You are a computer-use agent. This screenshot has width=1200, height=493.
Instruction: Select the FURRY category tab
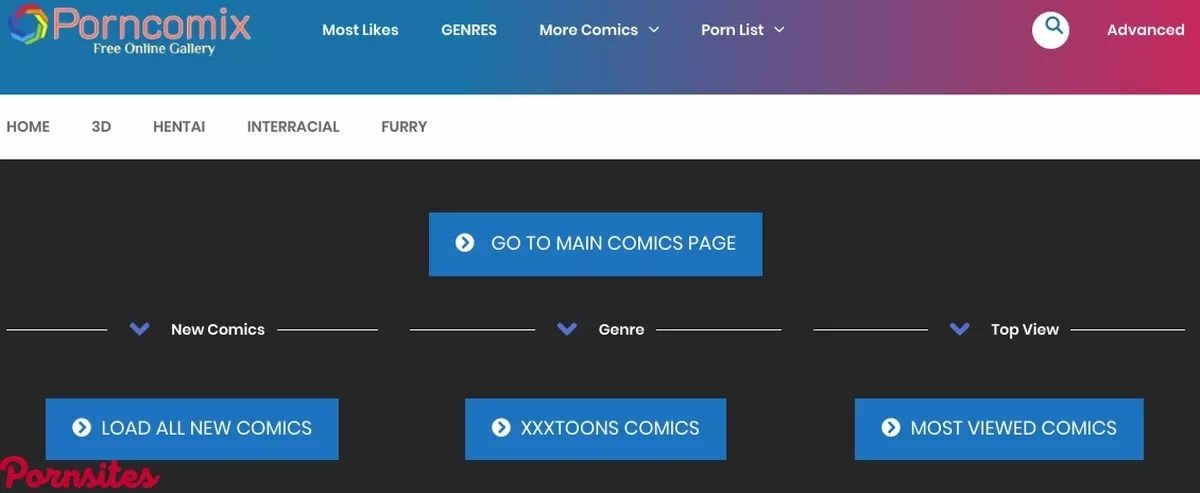(x=404, y=127)
